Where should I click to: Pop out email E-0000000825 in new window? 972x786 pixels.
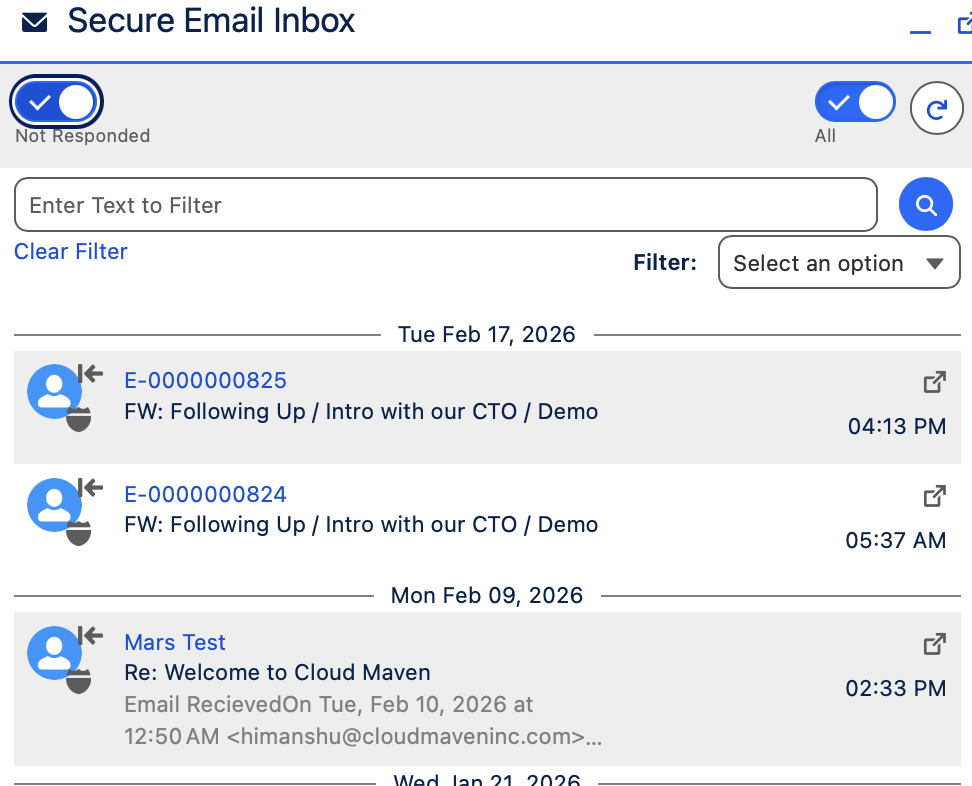click(x=935, y=382)
